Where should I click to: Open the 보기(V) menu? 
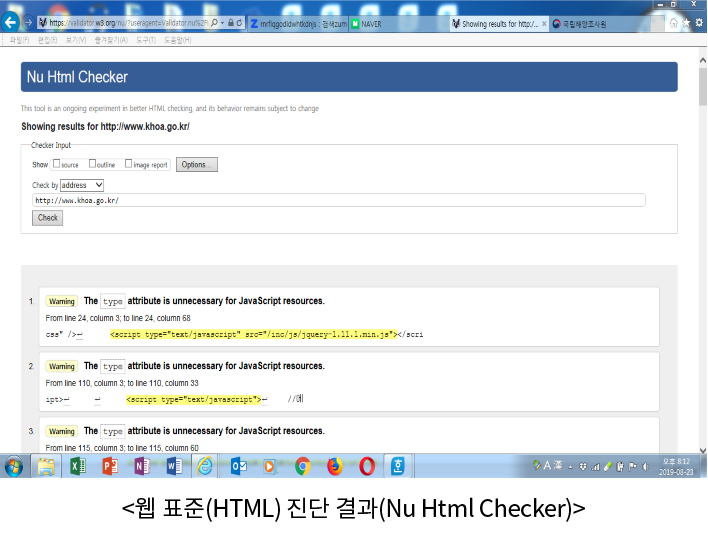click(x=76, y=40)
